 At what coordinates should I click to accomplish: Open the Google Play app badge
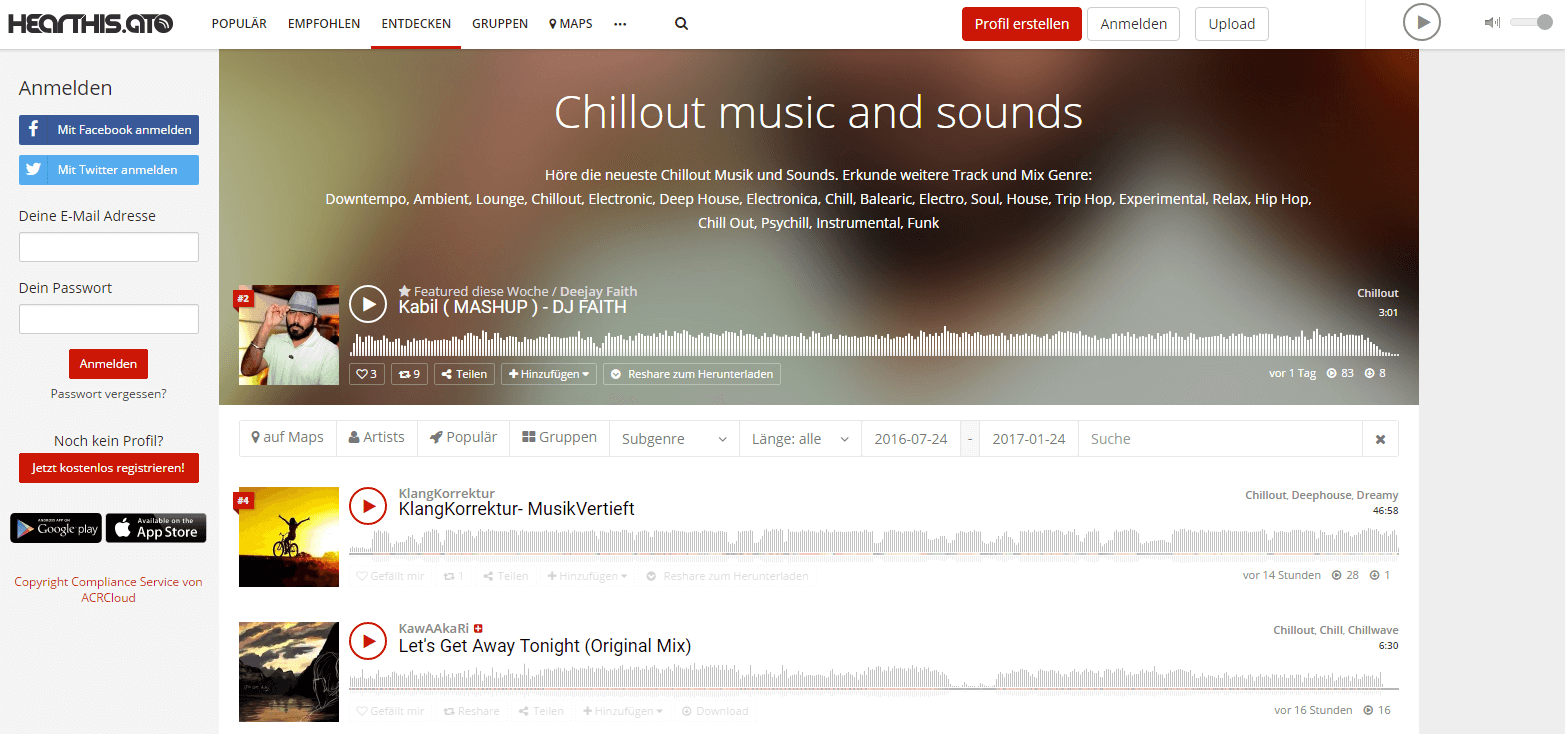pyautogui.click(x=56, y=529)
